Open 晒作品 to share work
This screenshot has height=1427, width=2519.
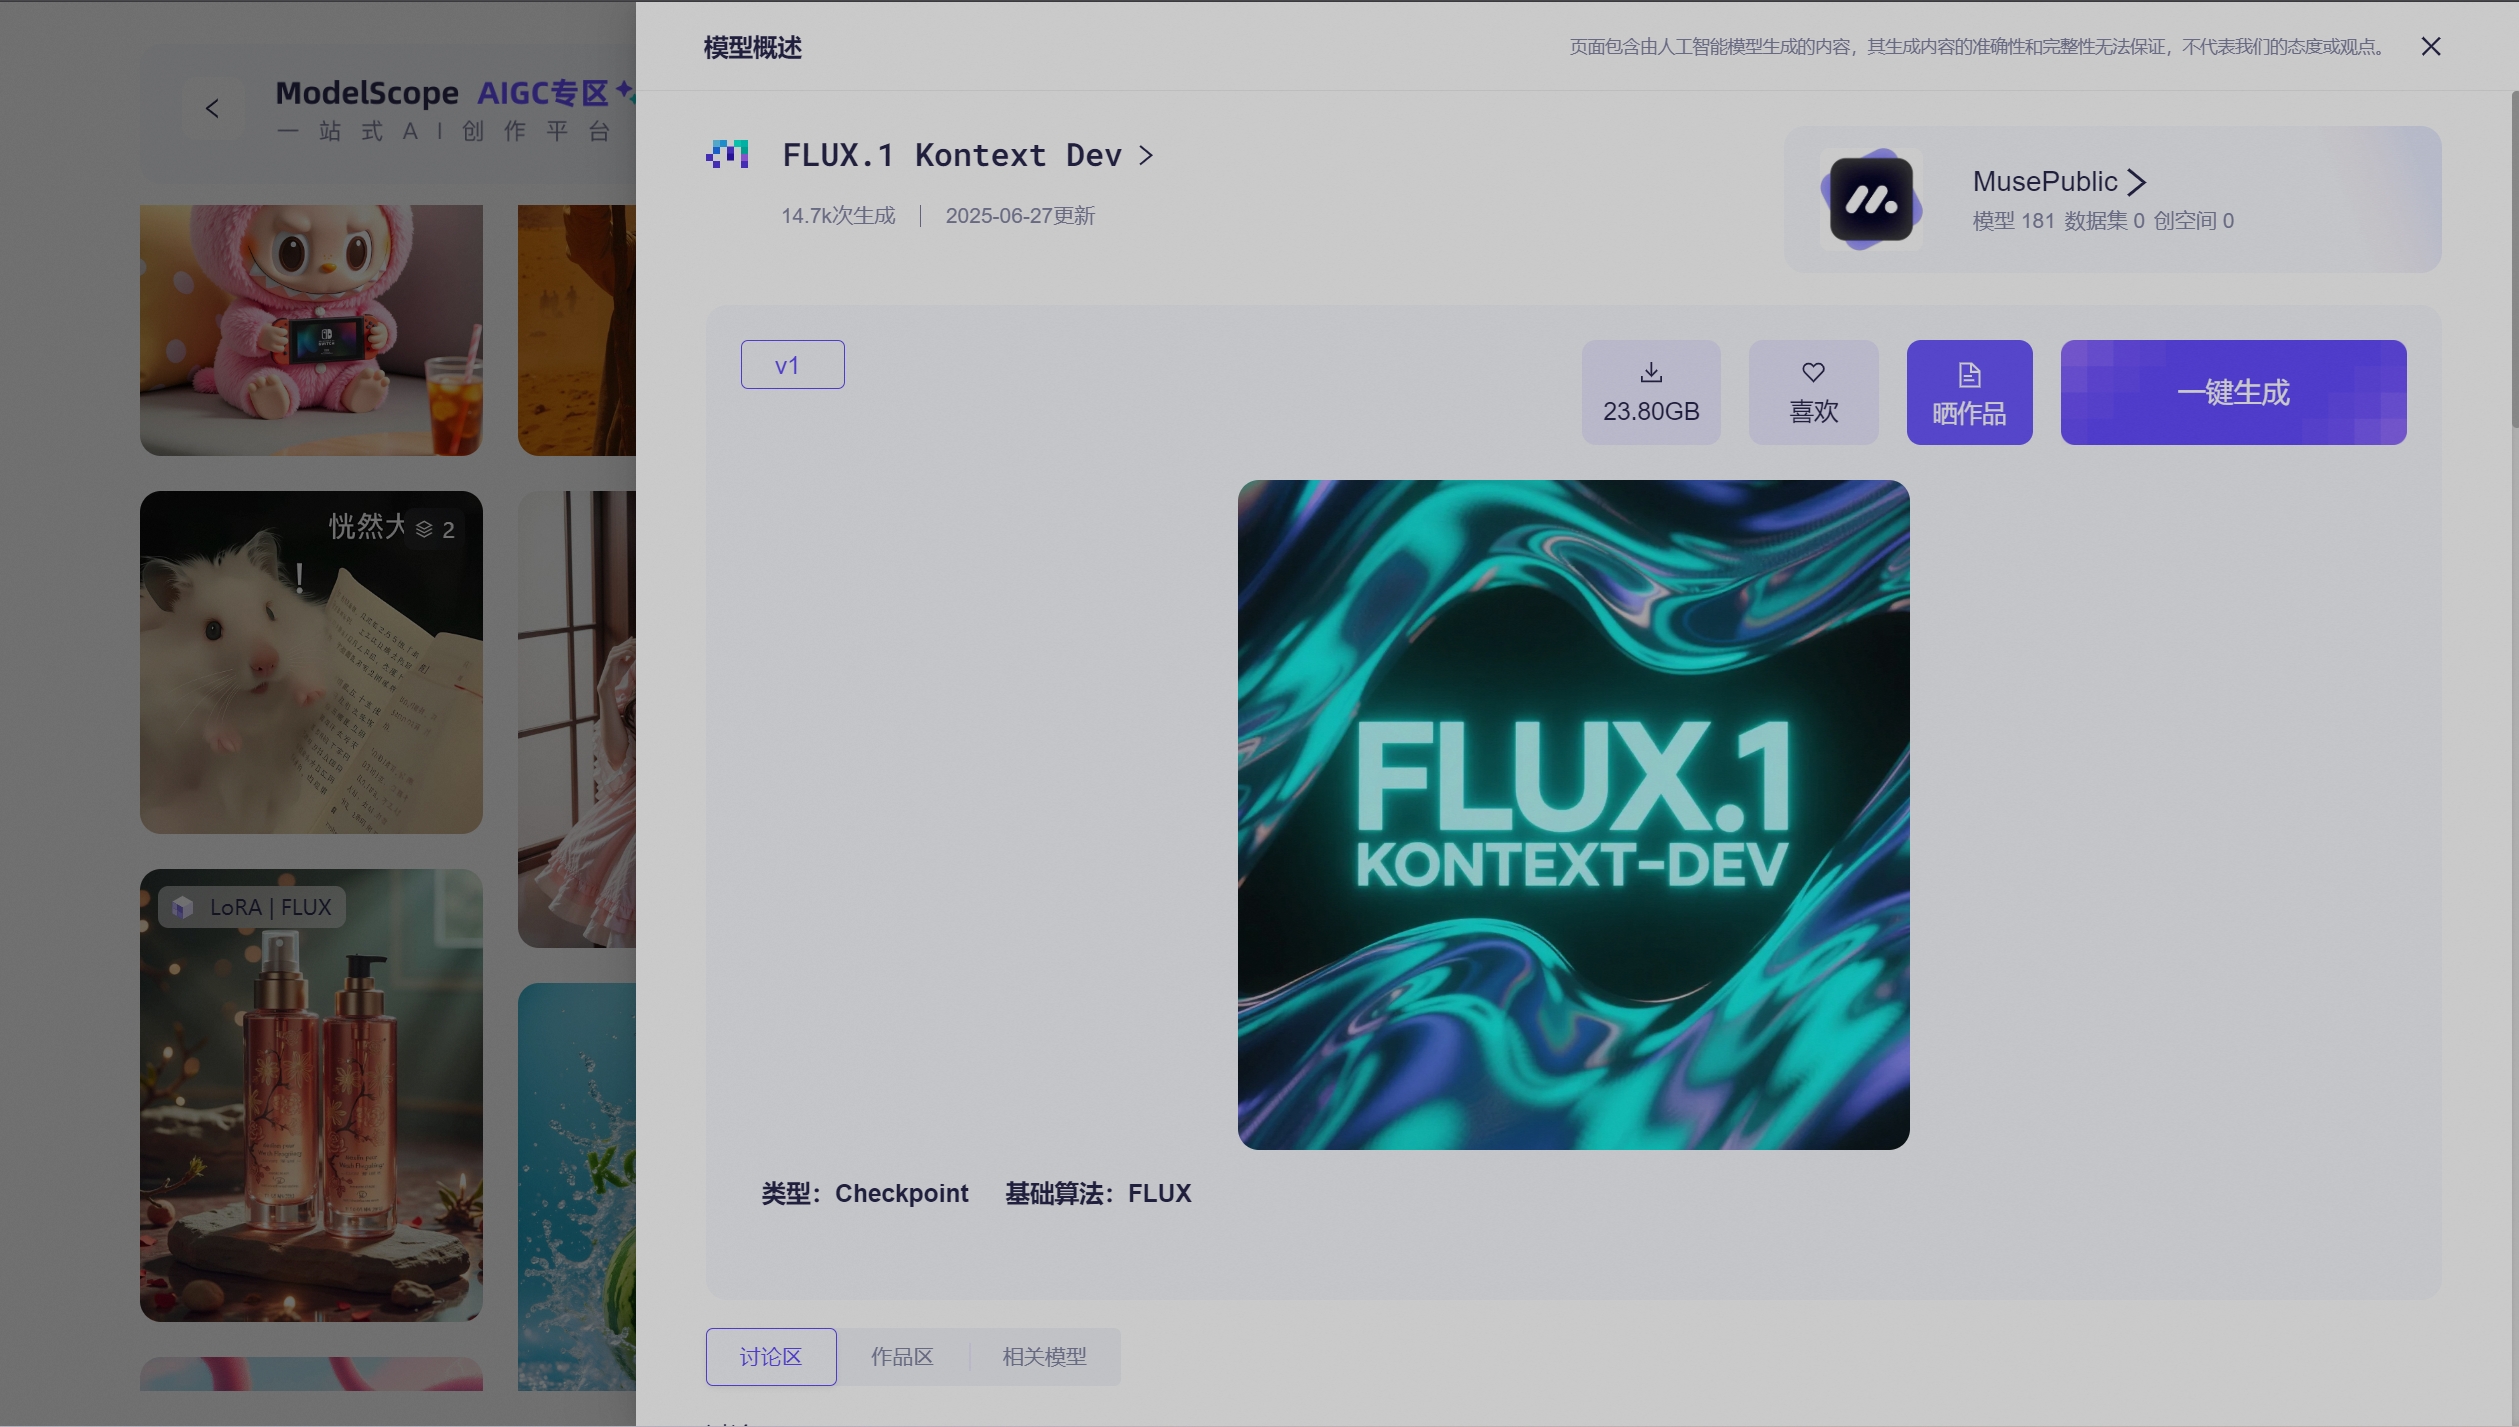(1969, 392)
